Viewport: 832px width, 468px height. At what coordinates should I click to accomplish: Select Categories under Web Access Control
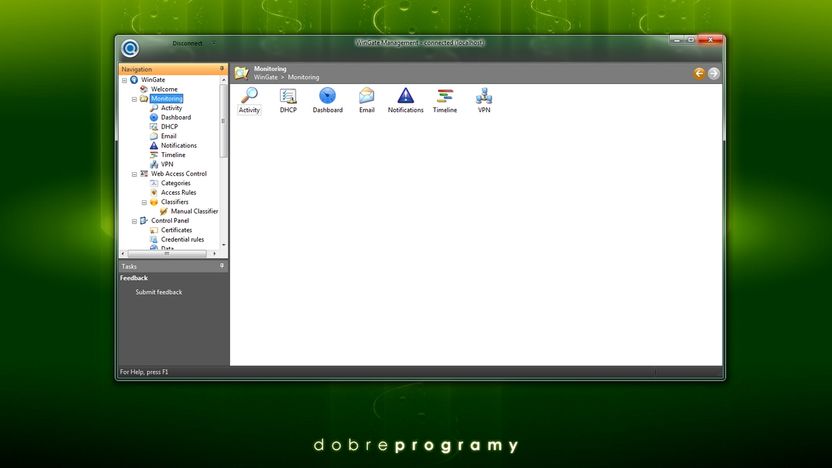176,183
